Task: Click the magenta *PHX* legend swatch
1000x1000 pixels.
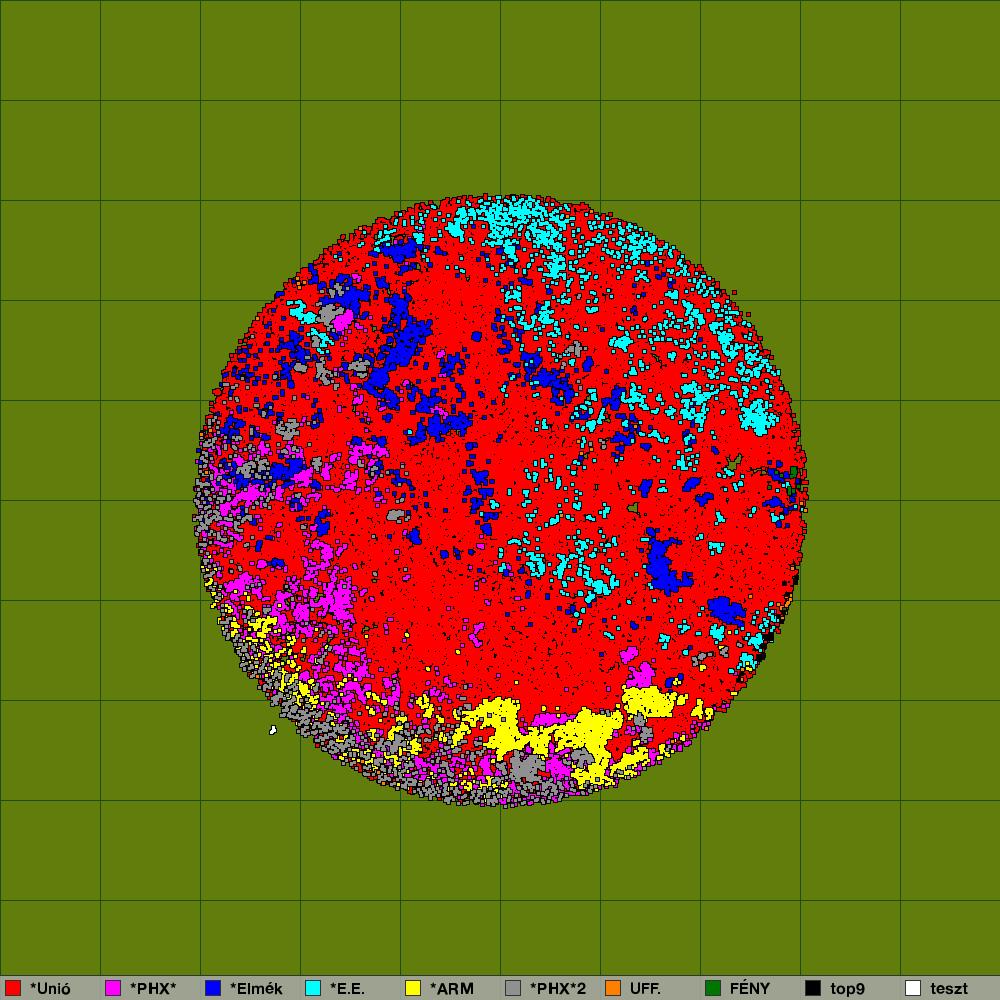Action: (113, 988)
